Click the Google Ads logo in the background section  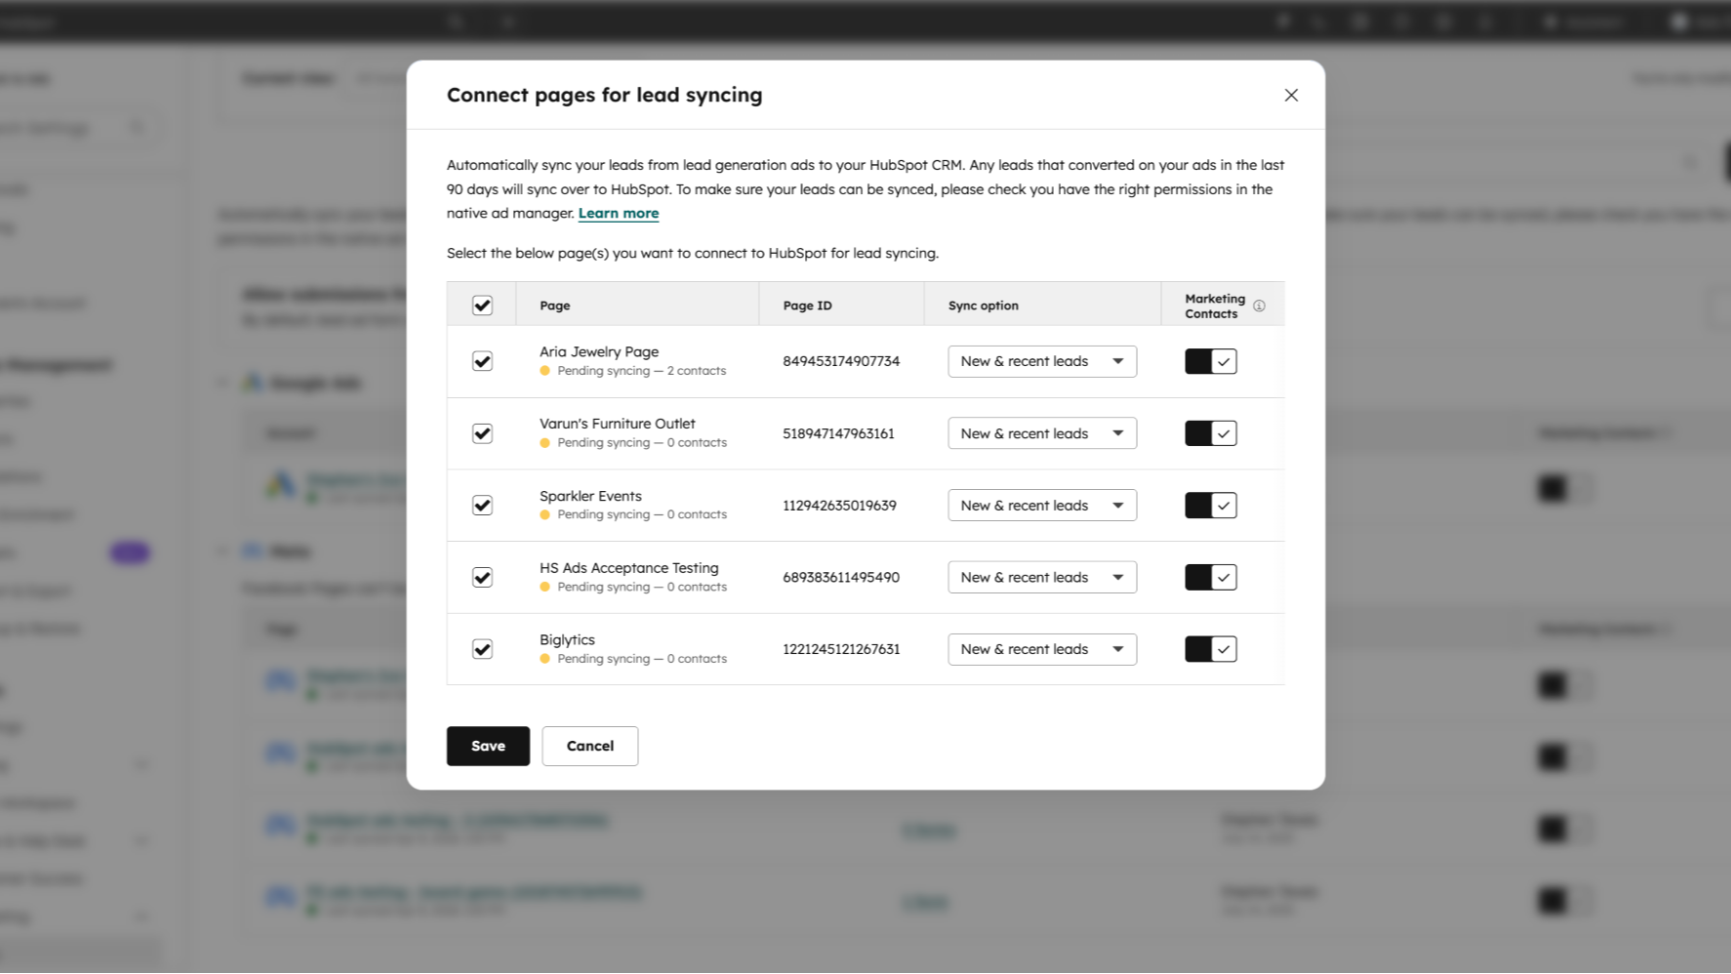(x=251, y=382)
